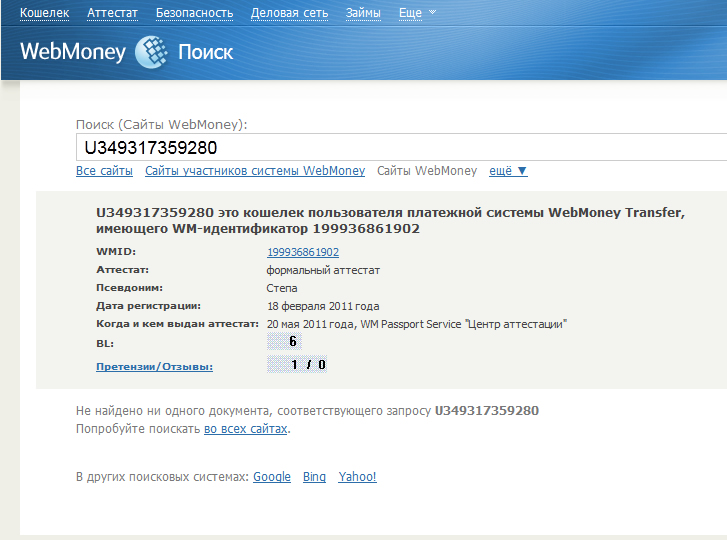The image size is (727, 540).
Task: Click the Не найдено ни одного документа message
Action: [x=307, y=411]
